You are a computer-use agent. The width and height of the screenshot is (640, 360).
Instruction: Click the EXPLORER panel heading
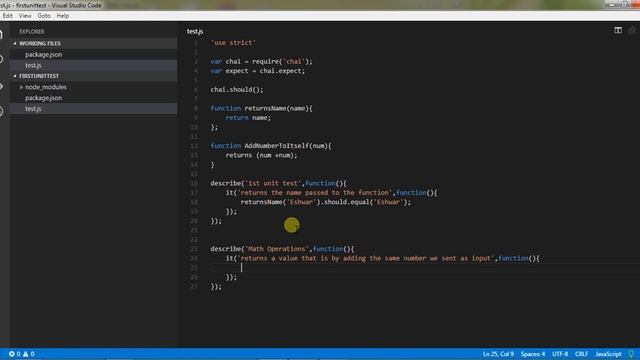click(x=31, y=31)
